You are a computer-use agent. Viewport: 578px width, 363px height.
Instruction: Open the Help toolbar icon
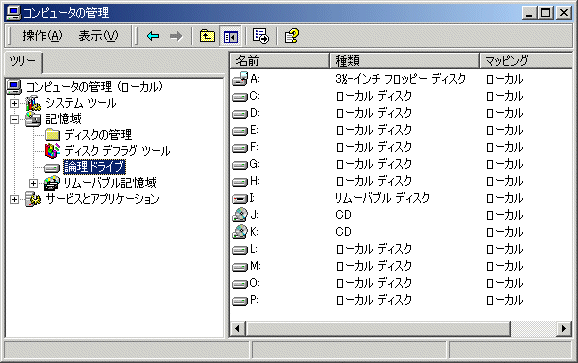291,36
